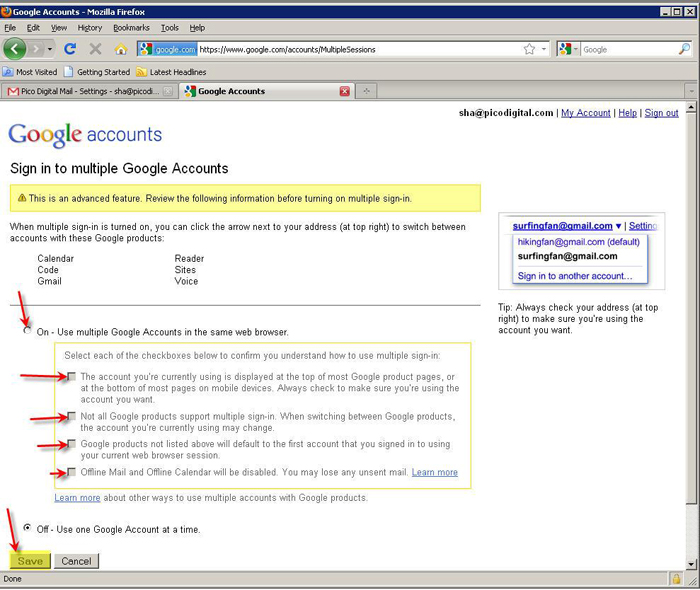Click hikingfan@gmail.com (default) in the sample menu
This screenshot has width=700, height=590.
click(579, 242)
